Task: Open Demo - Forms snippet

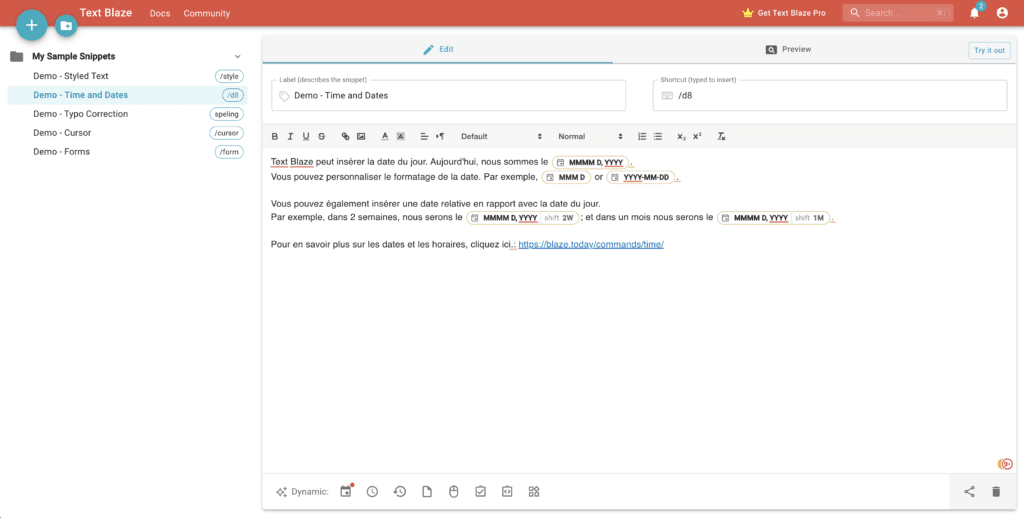Action: [x=127, y=152]
